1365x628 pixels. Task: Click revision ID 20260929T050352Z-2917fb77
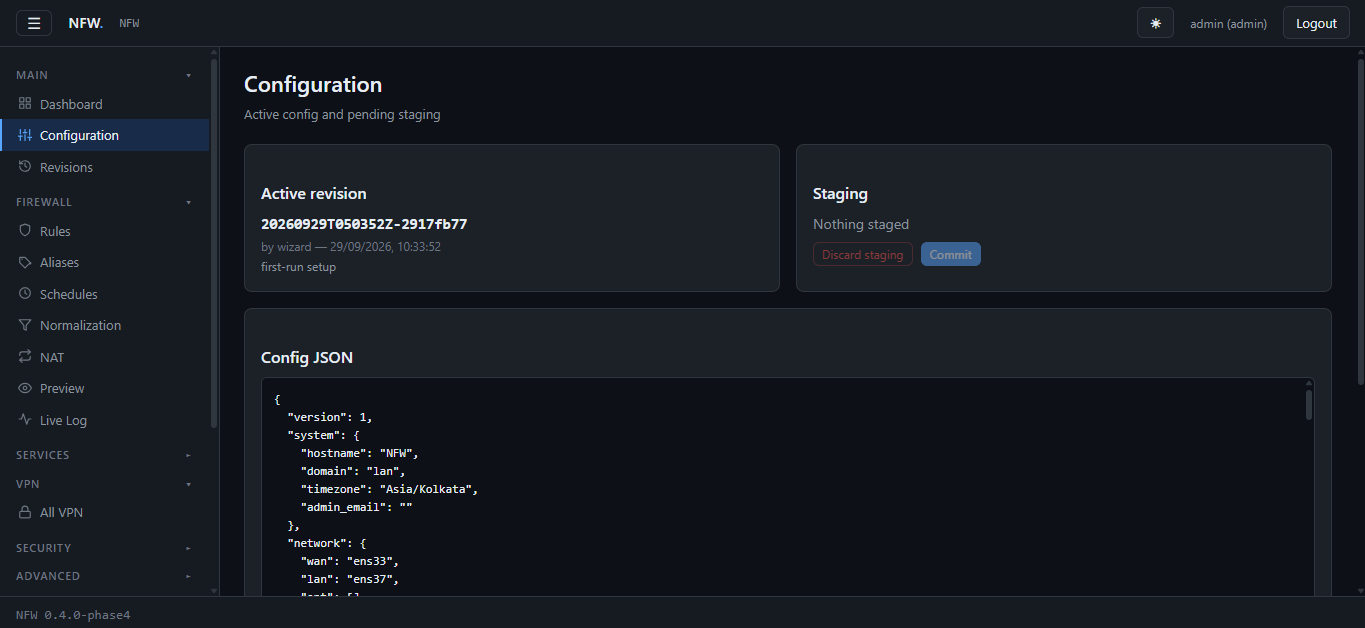point(364,224)
